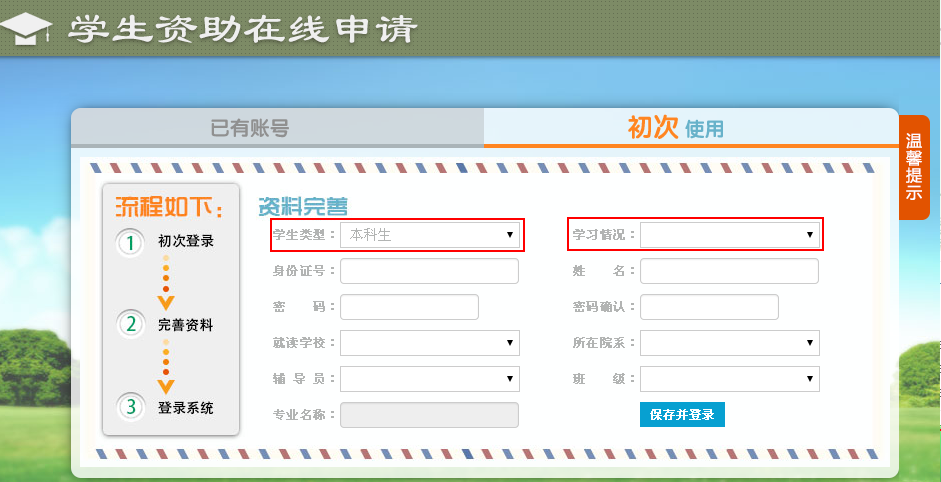Click the 保存并登录 button

[682, 414]
